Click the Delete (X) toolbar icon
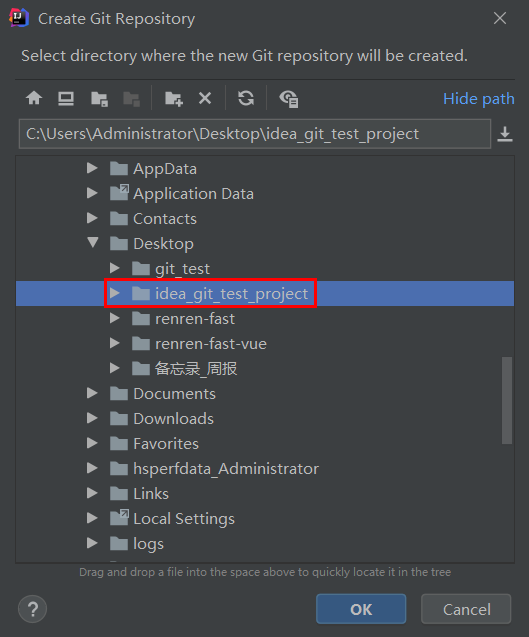The height and width of the screenshot is (637, 529). tap(205, 98)
